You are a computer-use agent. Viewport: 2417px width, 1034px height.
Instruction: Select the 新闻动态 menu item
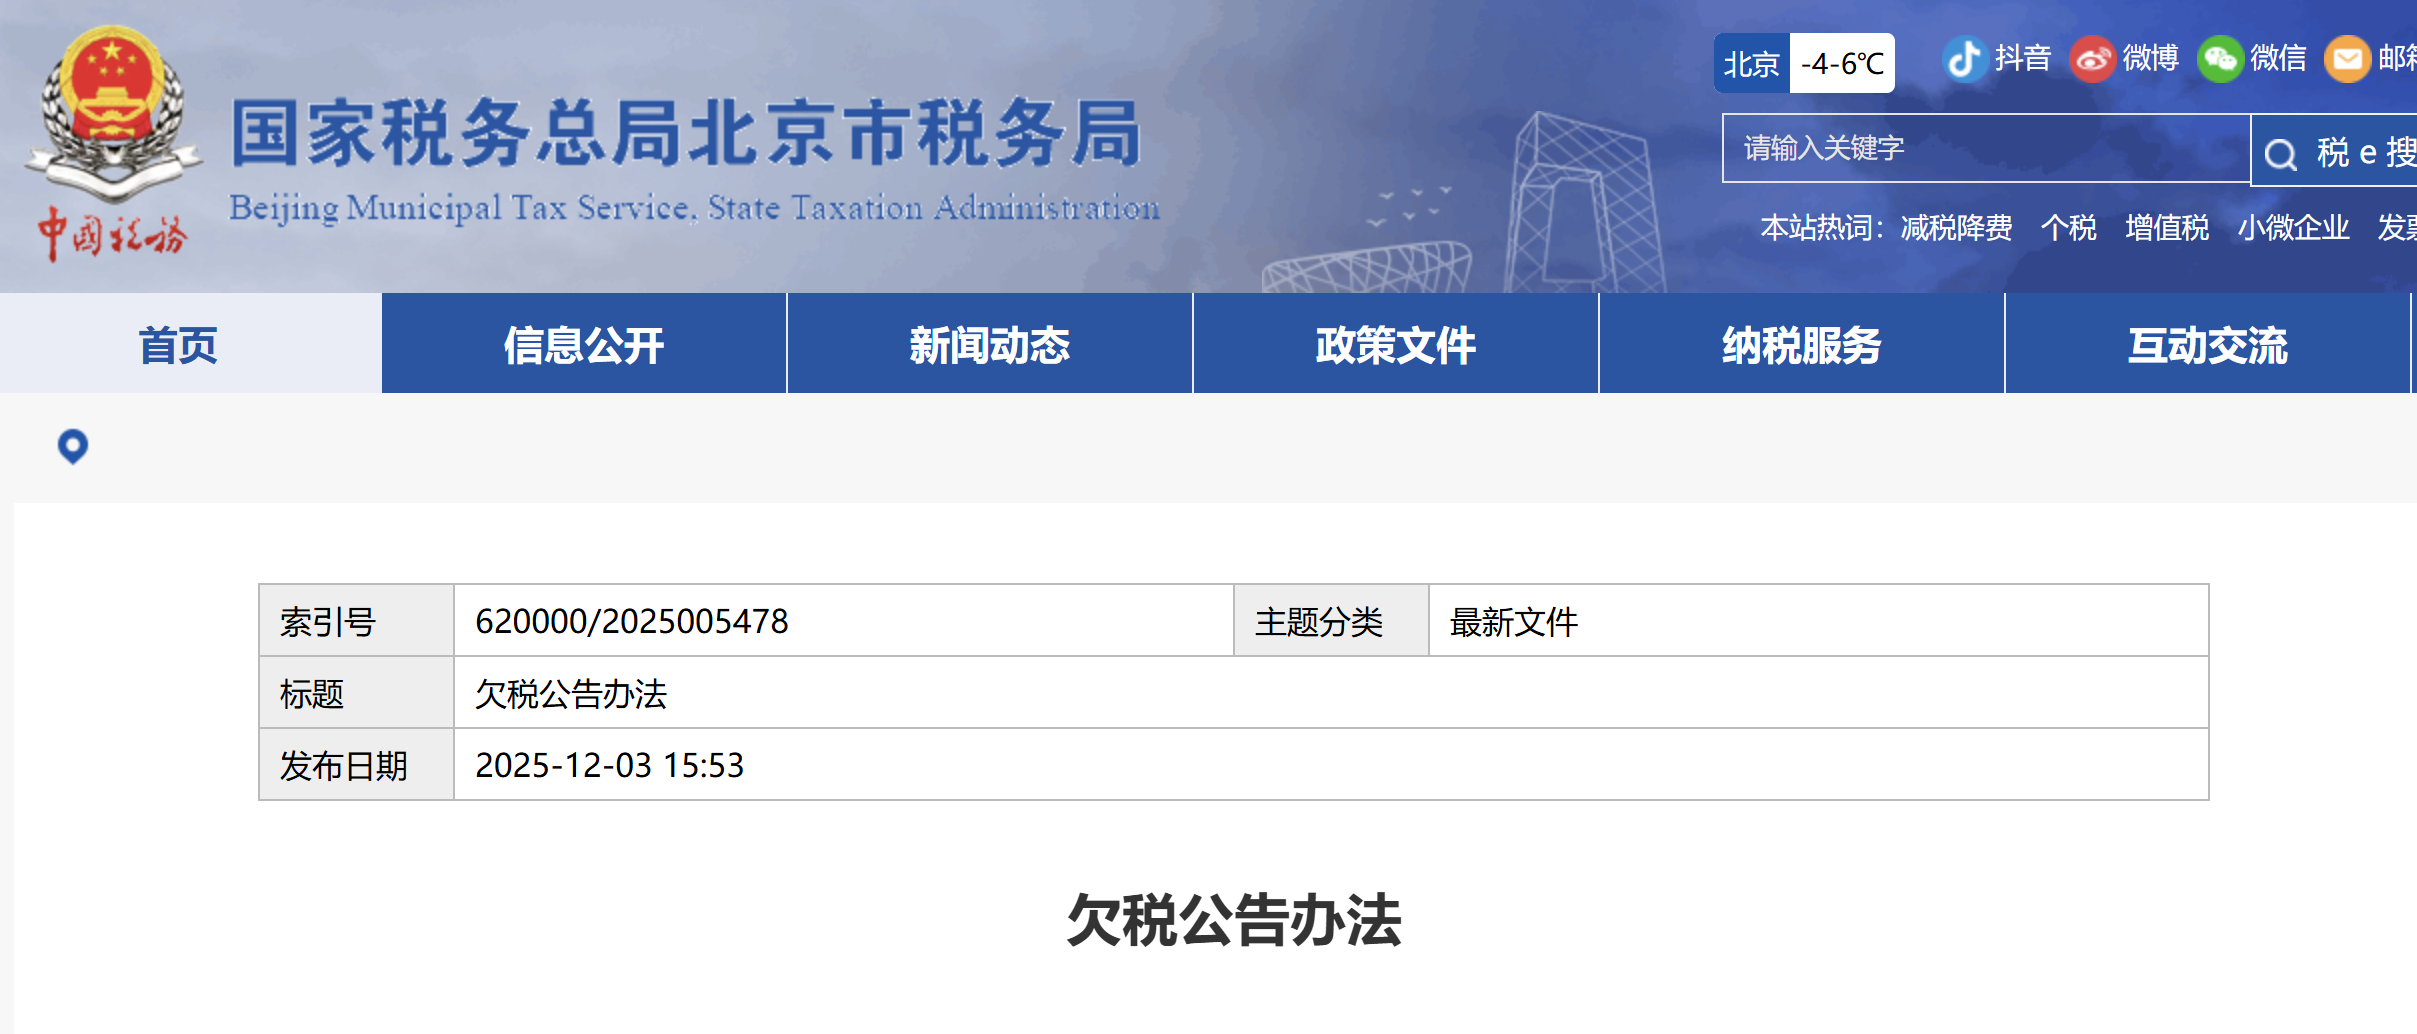tap(989, 343)
